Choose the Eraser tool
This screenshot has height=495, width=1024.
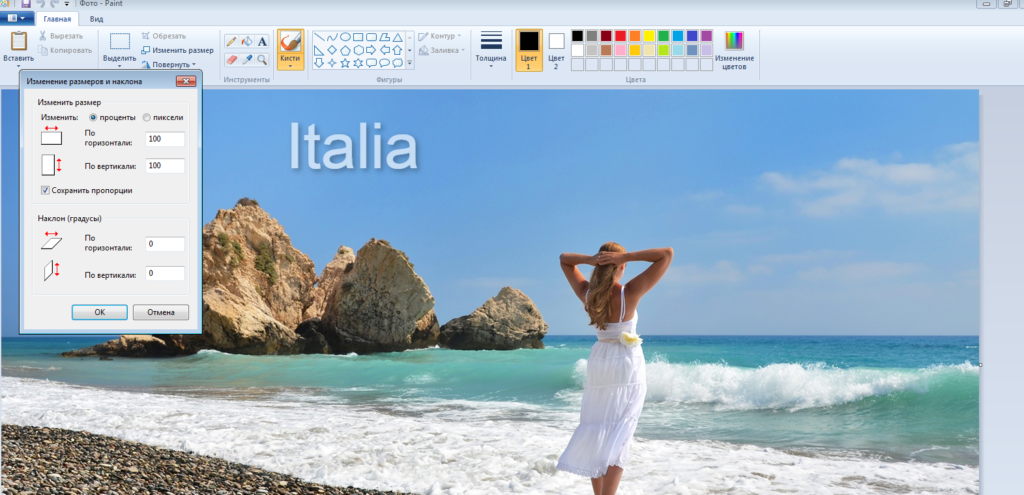click(x=232, y=59)
